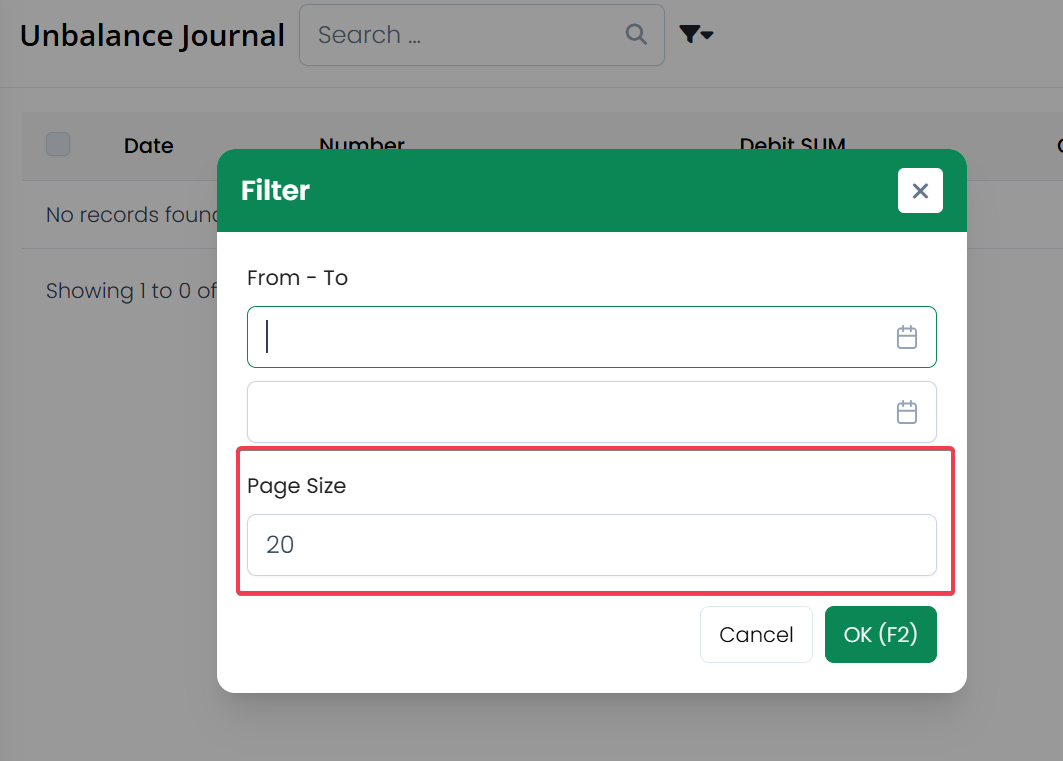
Task: Close the Filter dialog with X
Action: (920, 191)
